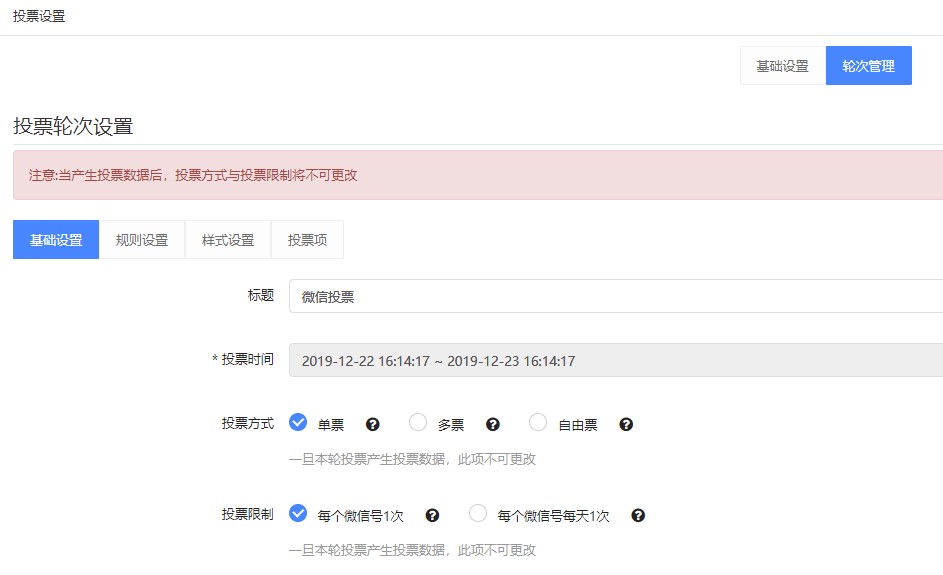
Task: Click the top-right 基础设置 button
Action: click(x=782, y=66)
